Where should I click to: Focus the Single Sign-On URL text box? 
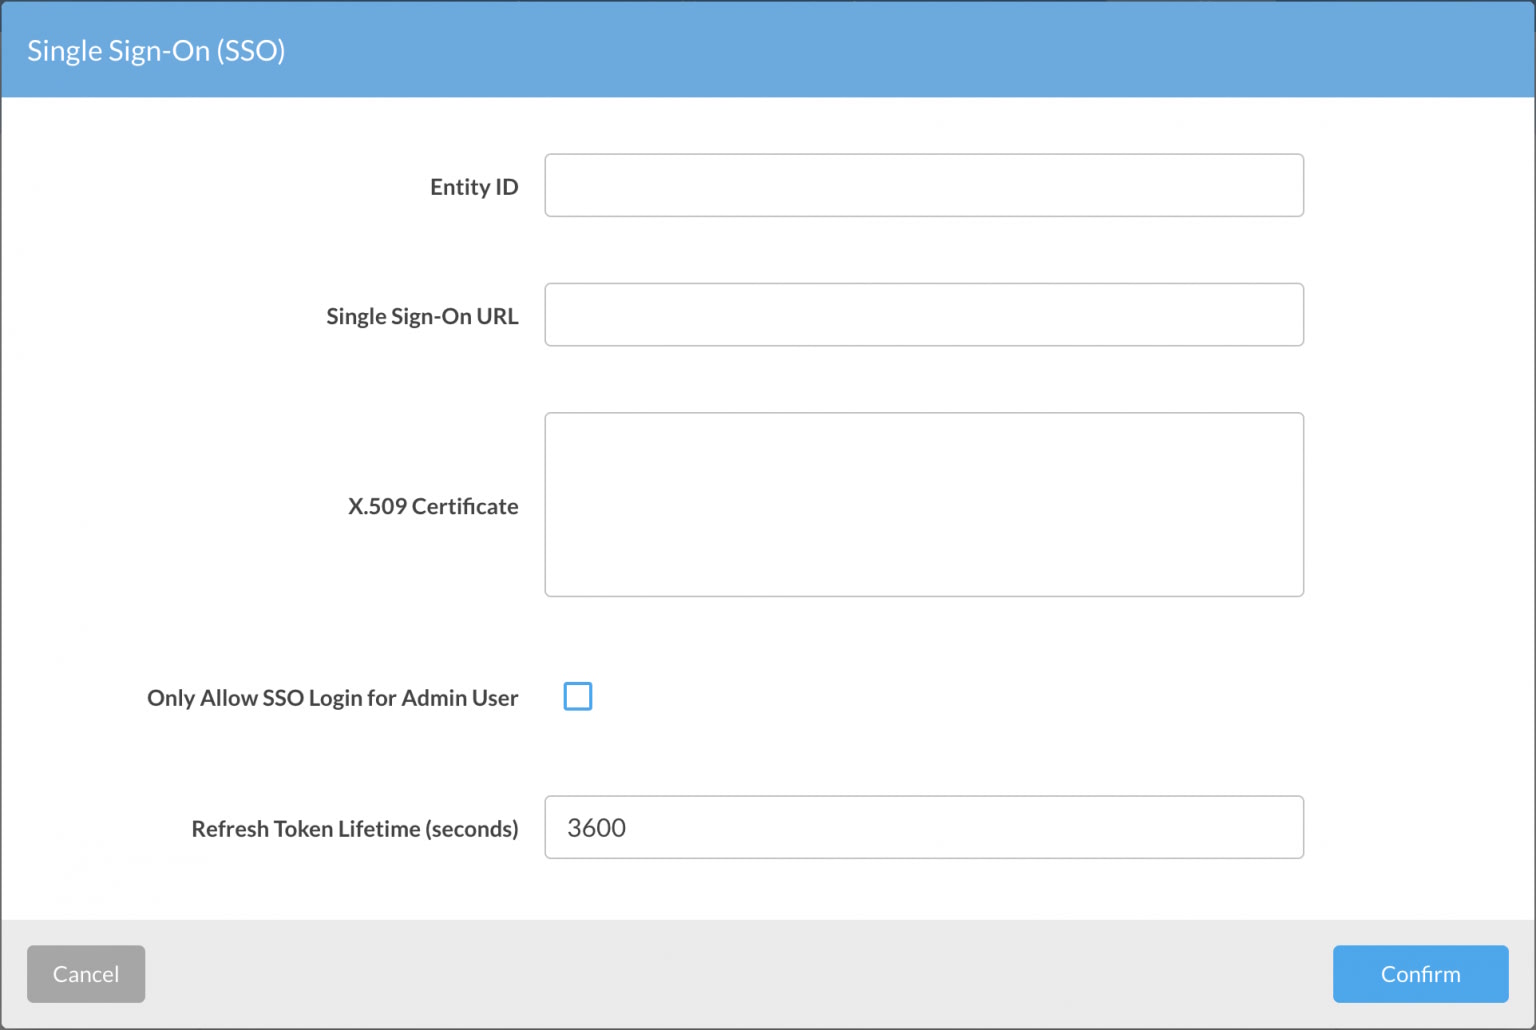(923, 315)
